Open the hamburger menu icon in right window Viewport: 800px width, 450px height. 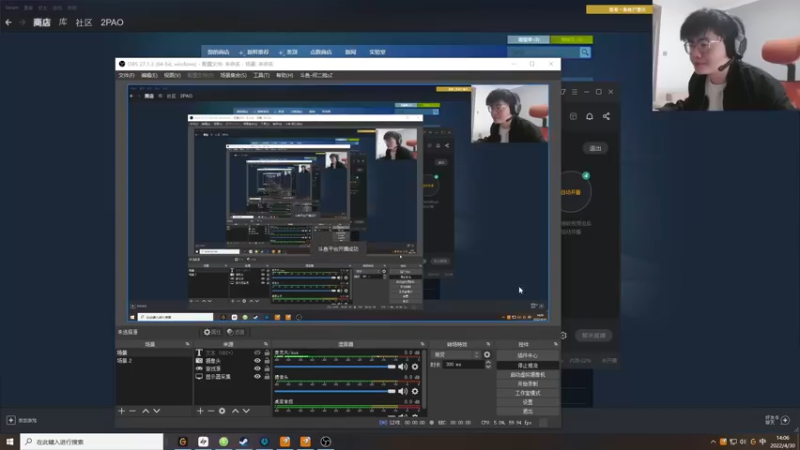574,92
